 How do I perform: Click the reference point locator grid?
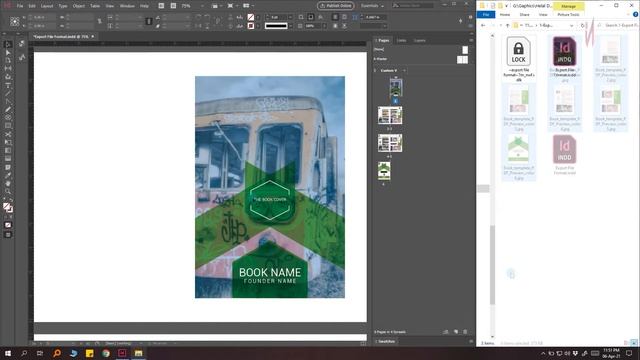click(x=15, y=22)
